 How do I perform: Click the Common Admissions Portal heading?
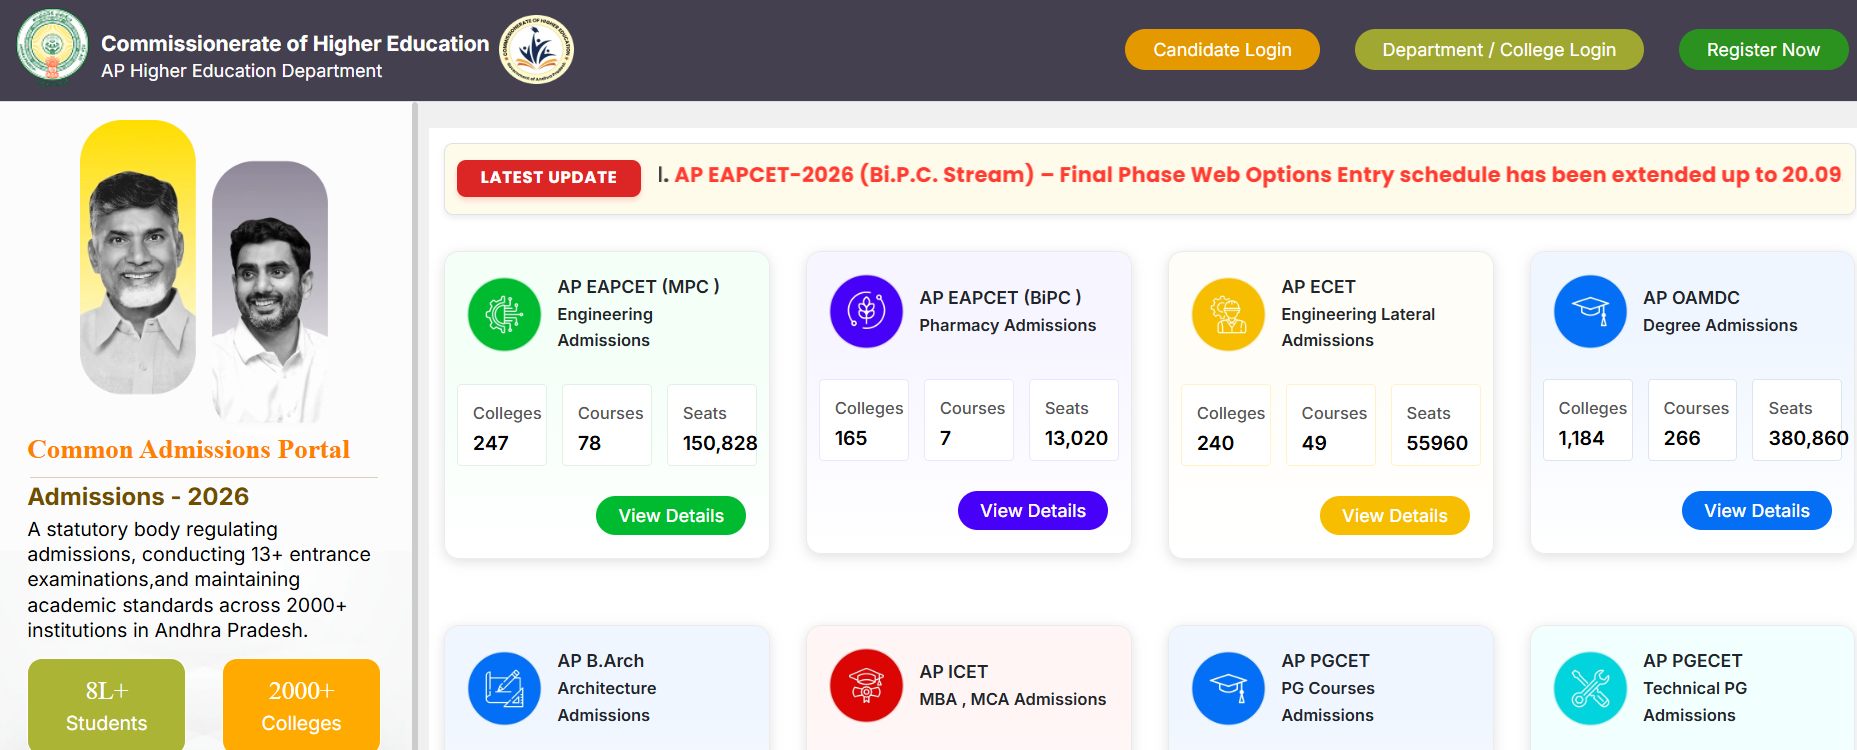pyautogui.click(x=188, y=450)
